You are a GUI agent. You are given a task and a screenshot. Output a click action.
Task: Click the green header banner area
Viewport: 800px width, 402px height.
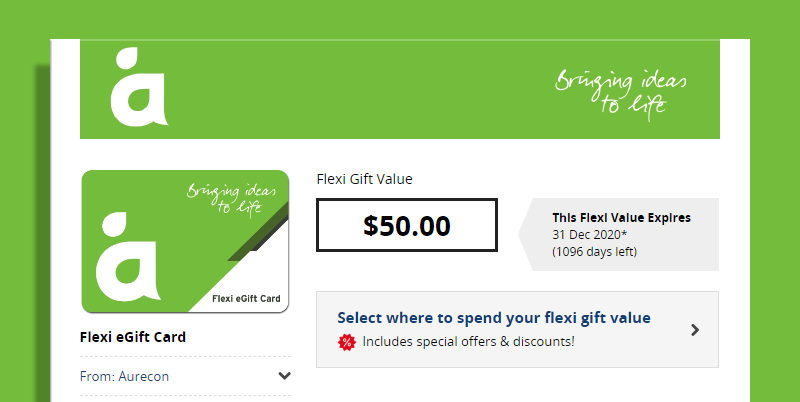pyautogui.click(x=400, y=89)
